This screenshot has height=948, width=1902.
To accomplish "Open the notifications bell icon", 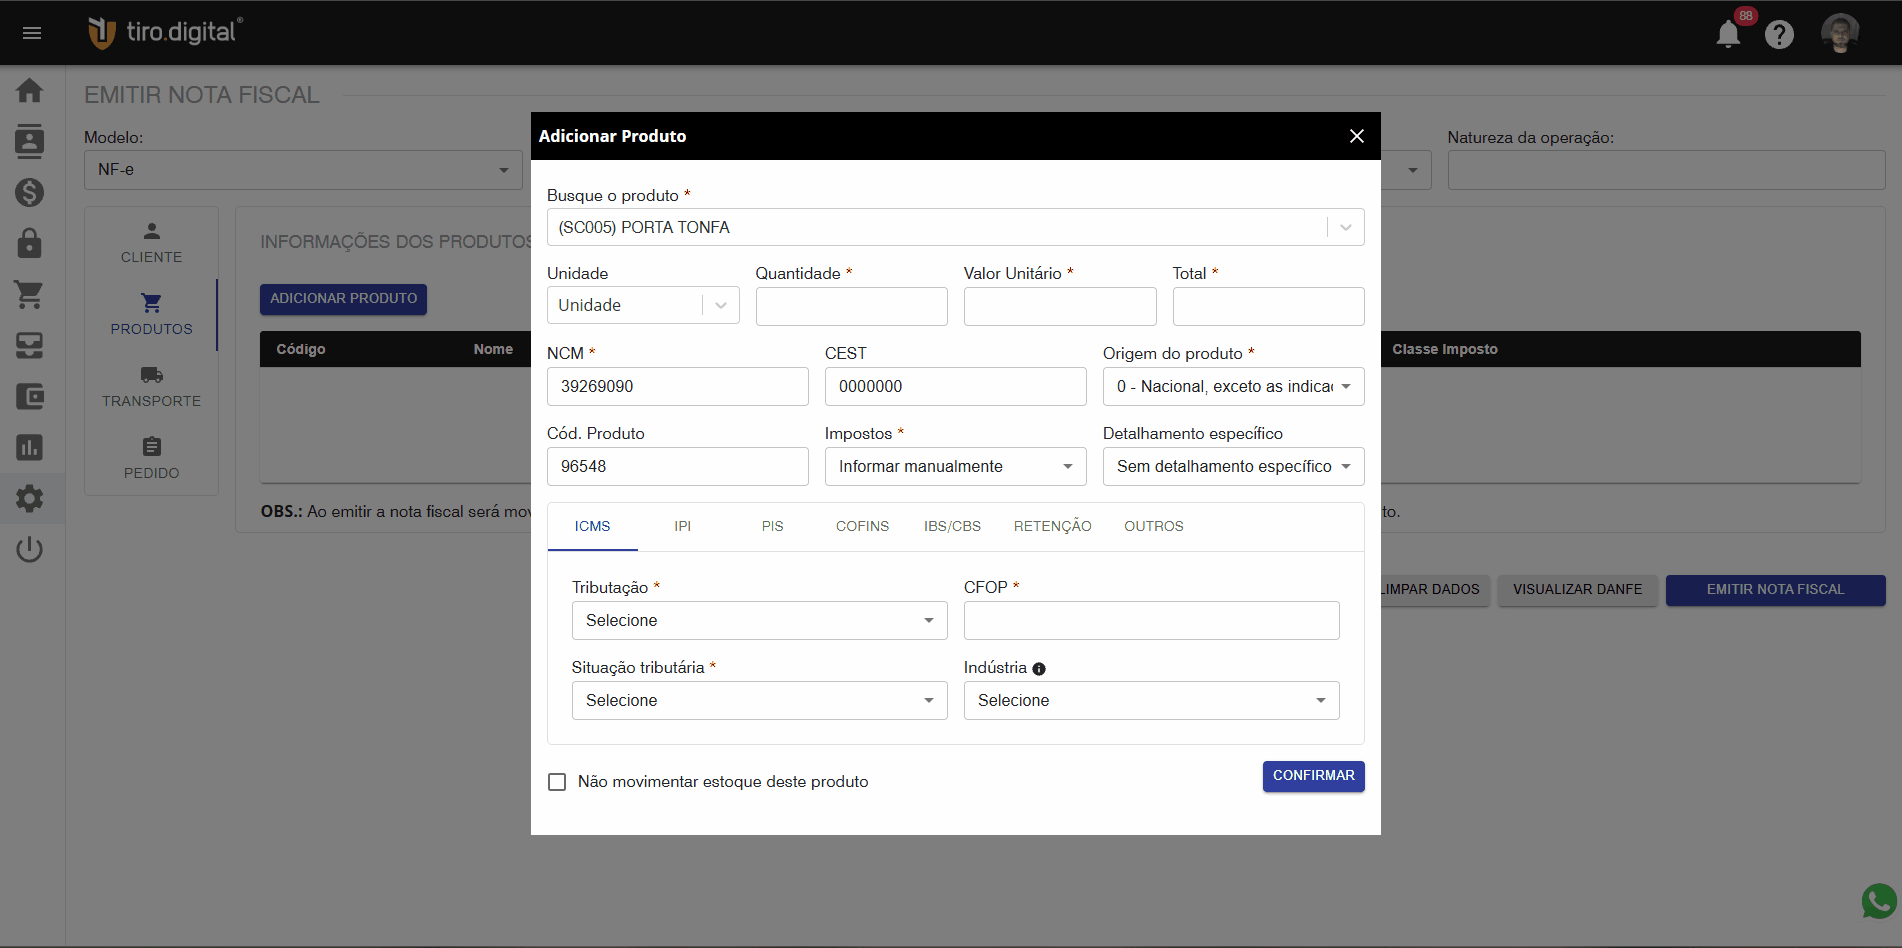I will click(x=1727, y=34).
